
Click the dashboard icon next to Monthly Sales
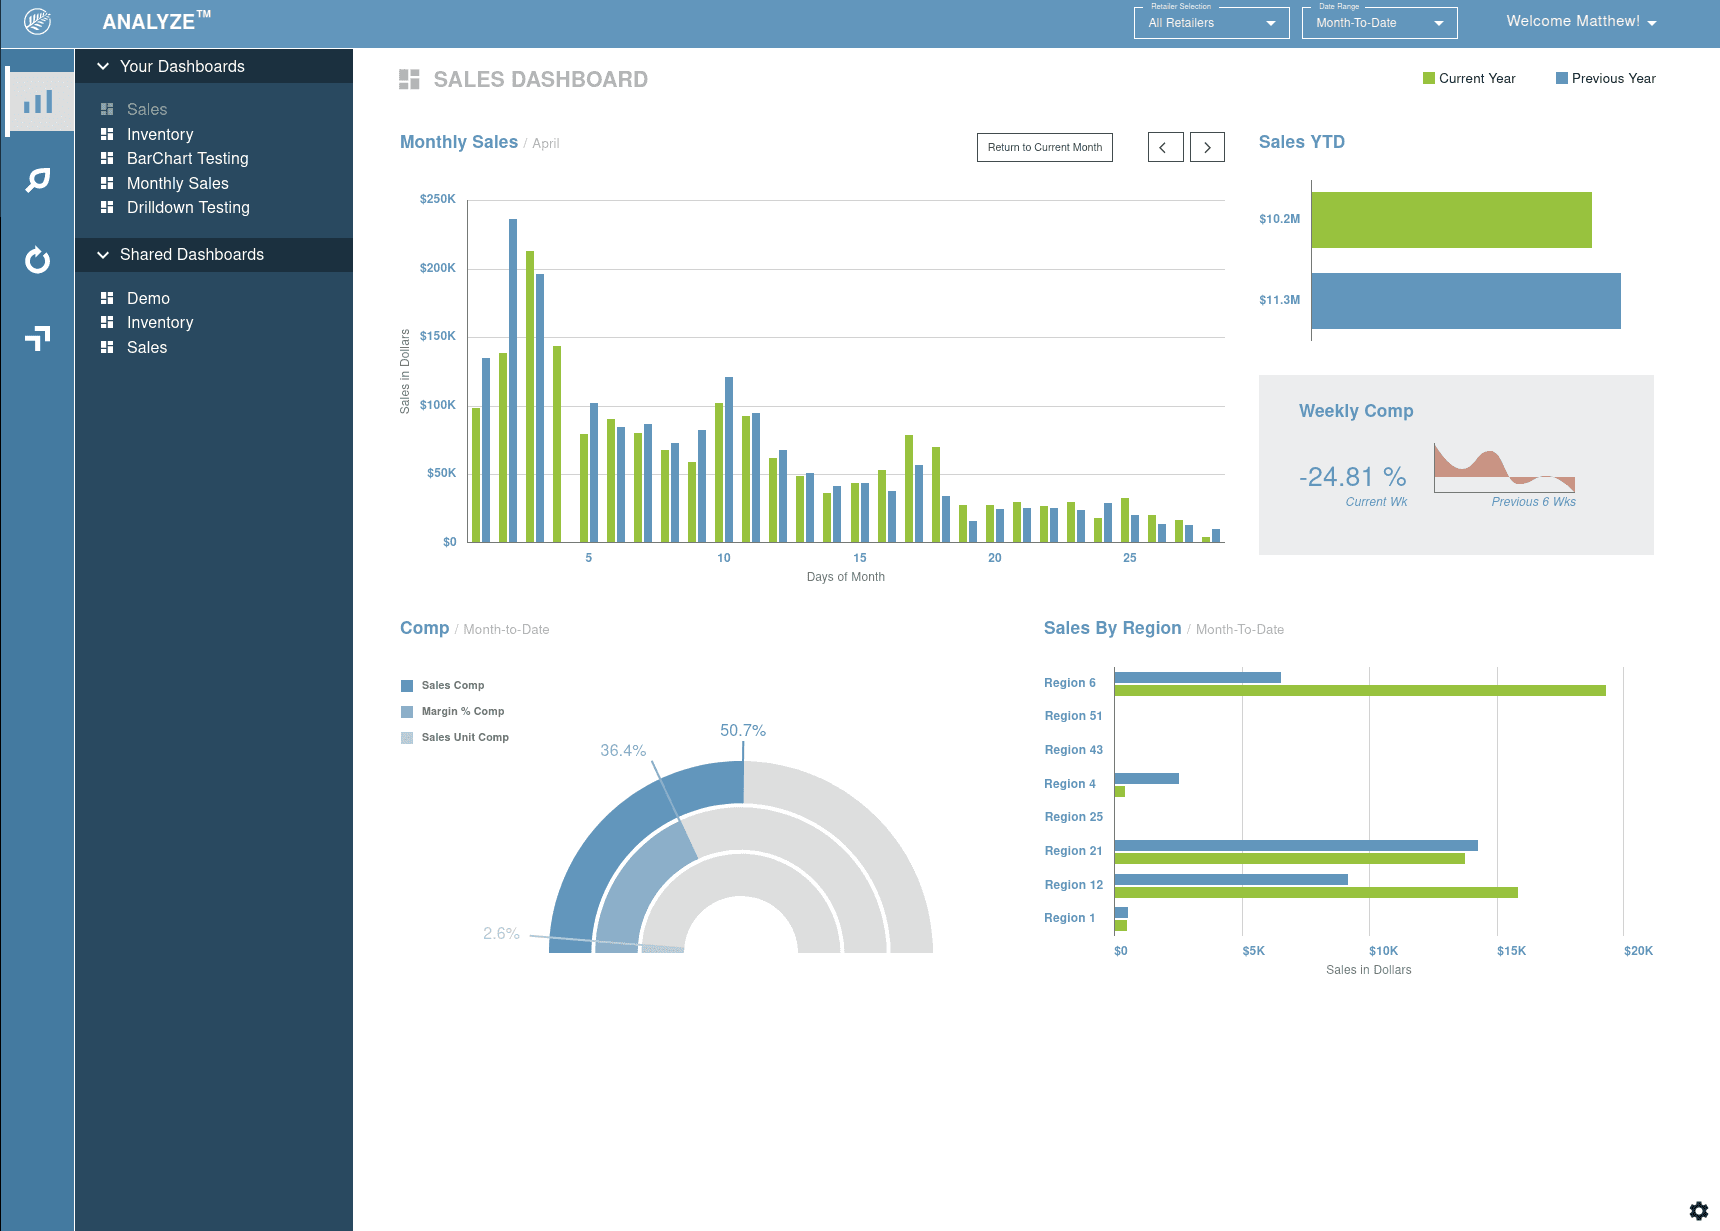(x=108, y=183)
